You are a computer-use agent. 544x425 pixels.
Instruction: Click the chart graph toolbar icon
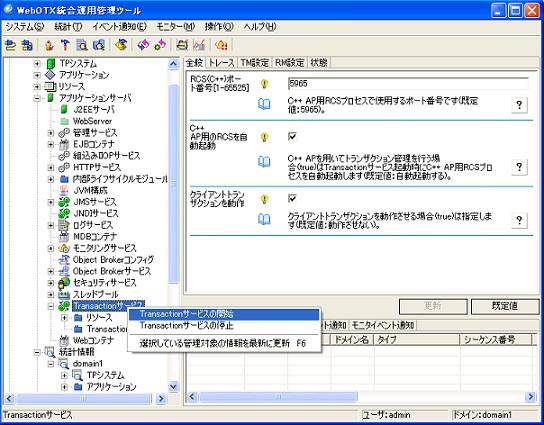pyautogui.click(x=199, y=45)
